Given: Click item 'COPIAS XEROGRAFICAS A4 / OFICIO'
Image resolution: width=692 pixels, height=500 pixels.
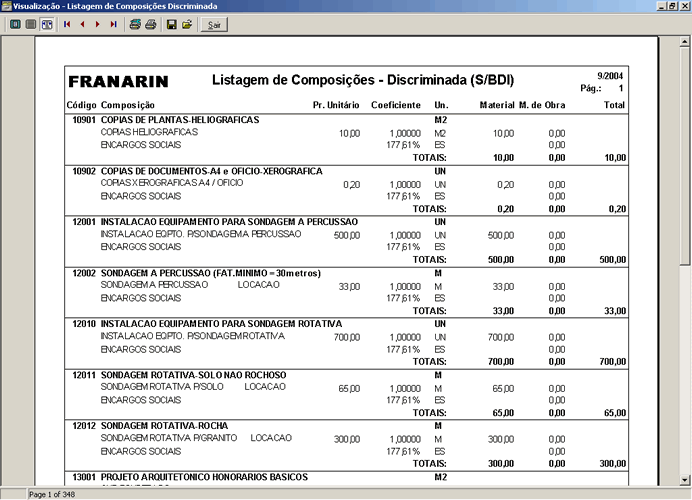Looking at the screenshot, I should click(x=172, y=183).
